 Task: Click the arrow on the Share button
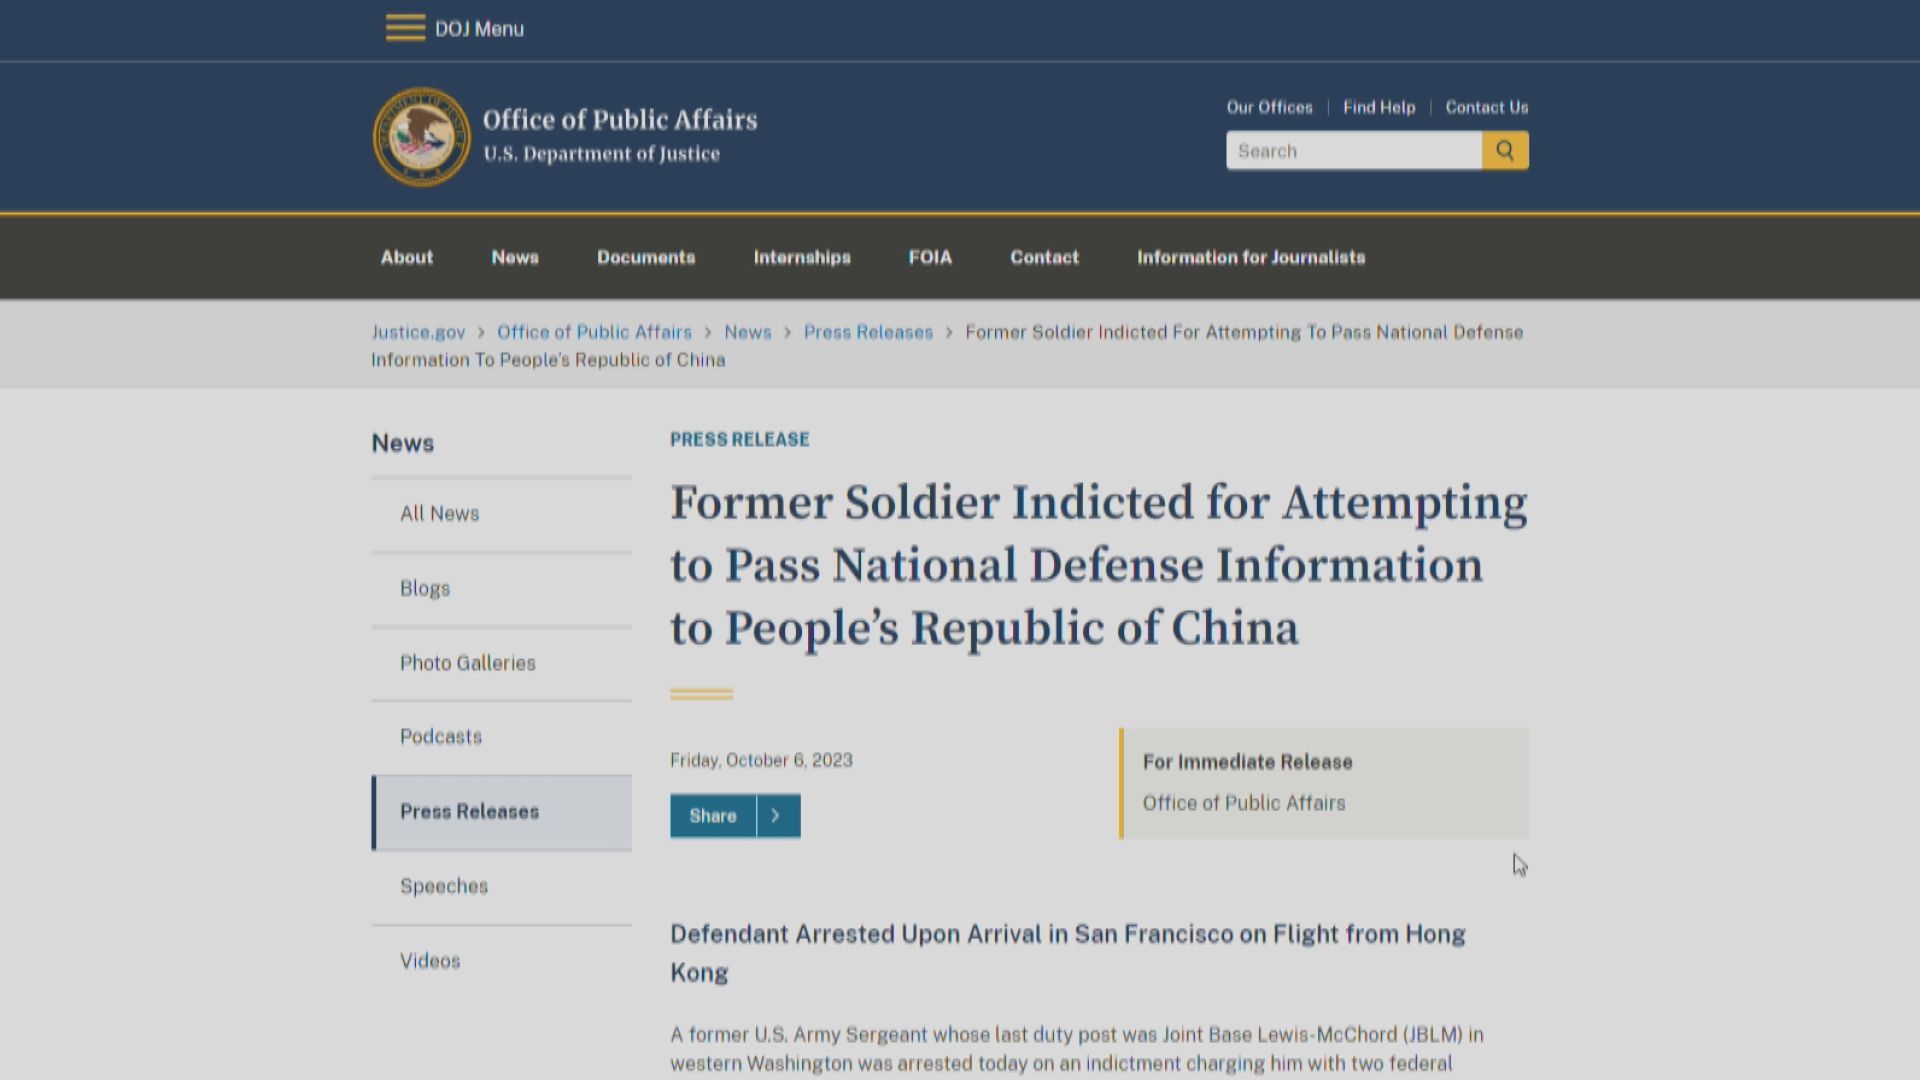tap(776, 815)
